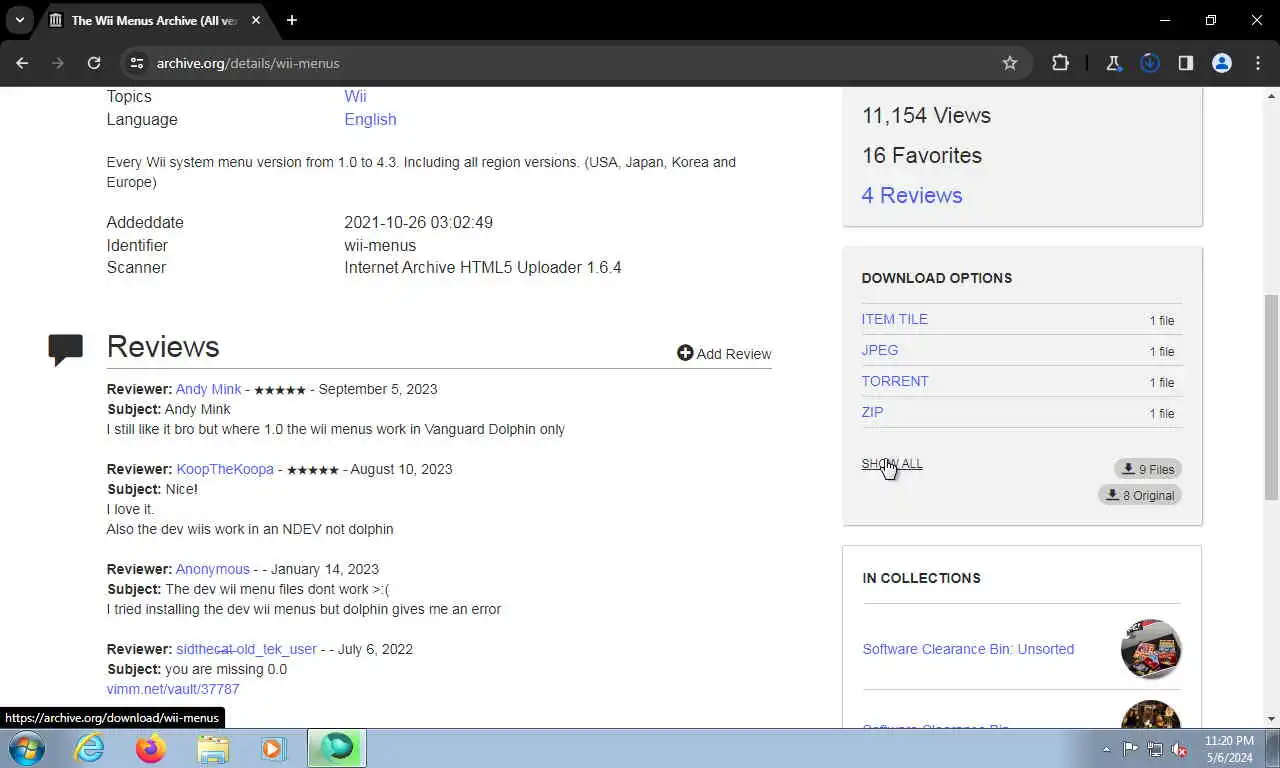This screenshot has height=768, width=1280.
Task: Reload the current page
Action: tap(94, 63)
